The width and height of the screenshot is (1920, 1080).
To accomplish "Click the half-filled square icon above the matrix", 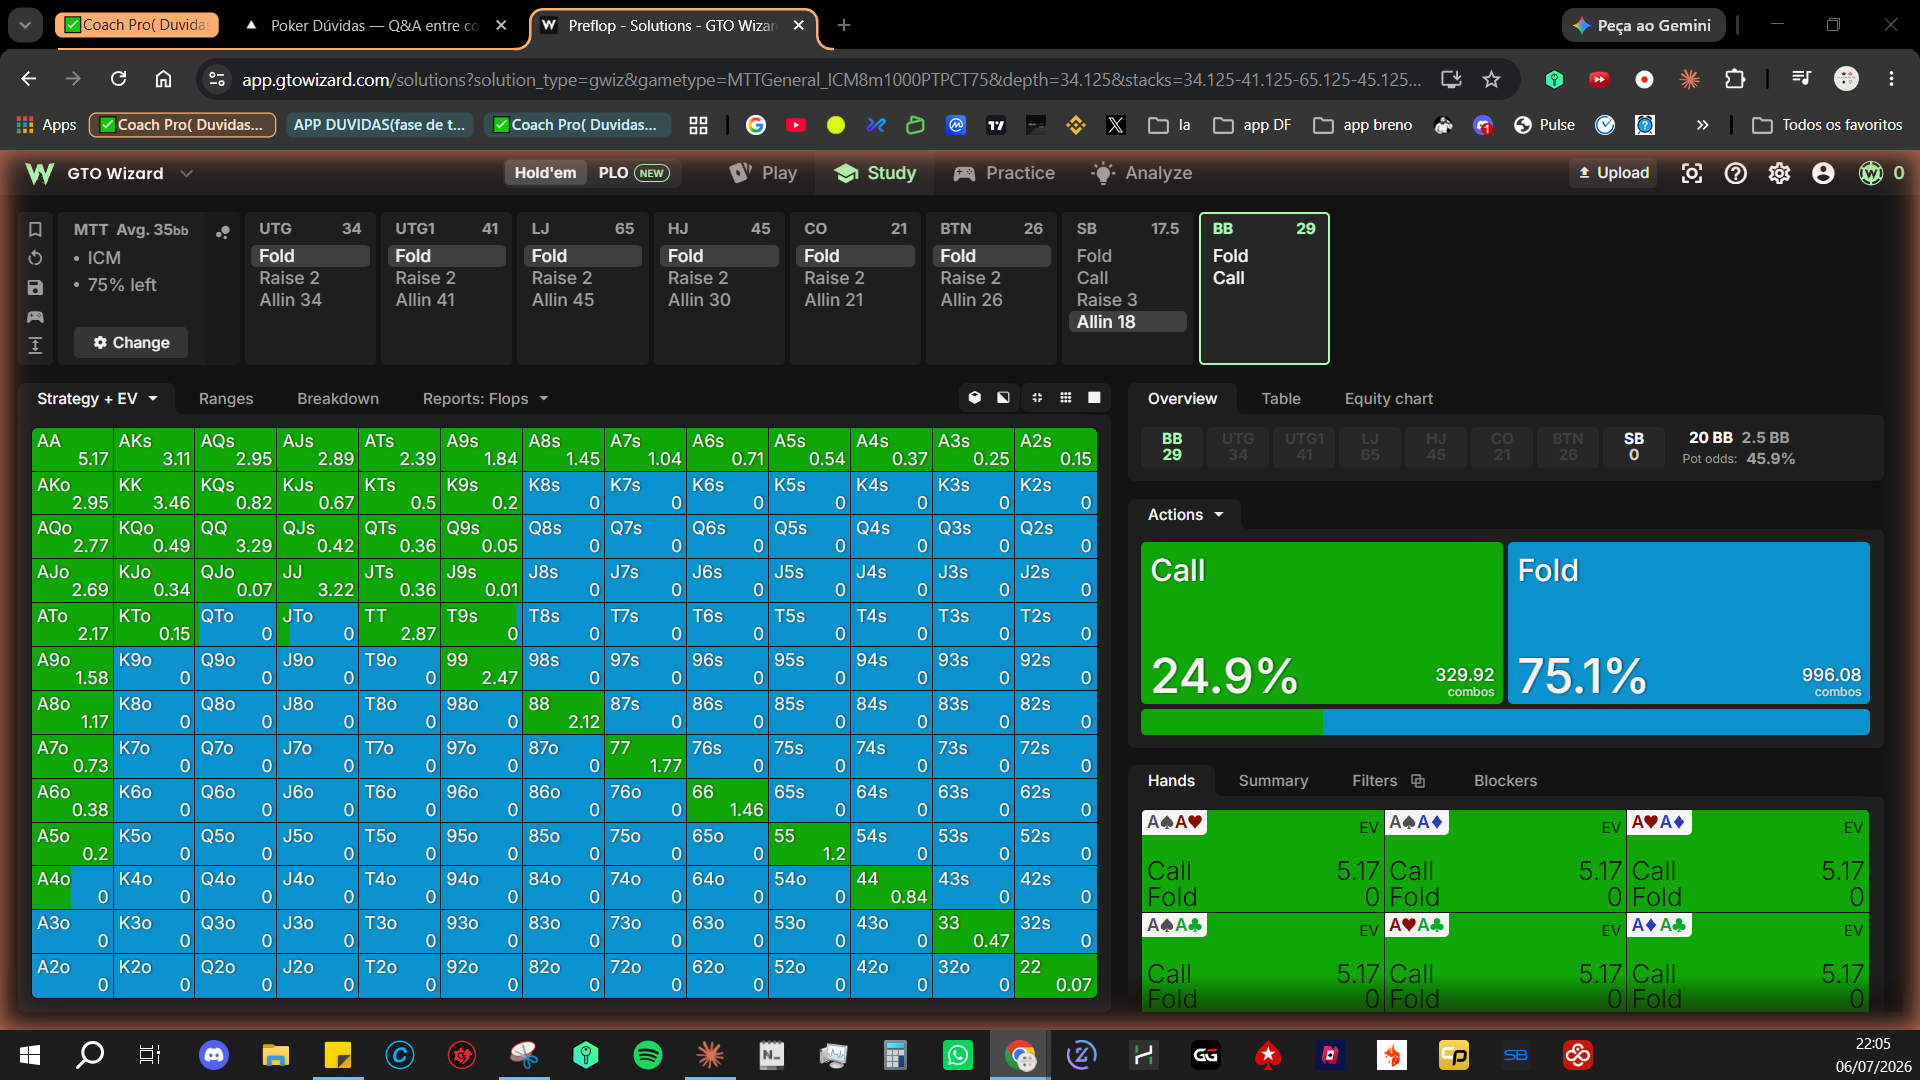I will tap(1003, 398).
